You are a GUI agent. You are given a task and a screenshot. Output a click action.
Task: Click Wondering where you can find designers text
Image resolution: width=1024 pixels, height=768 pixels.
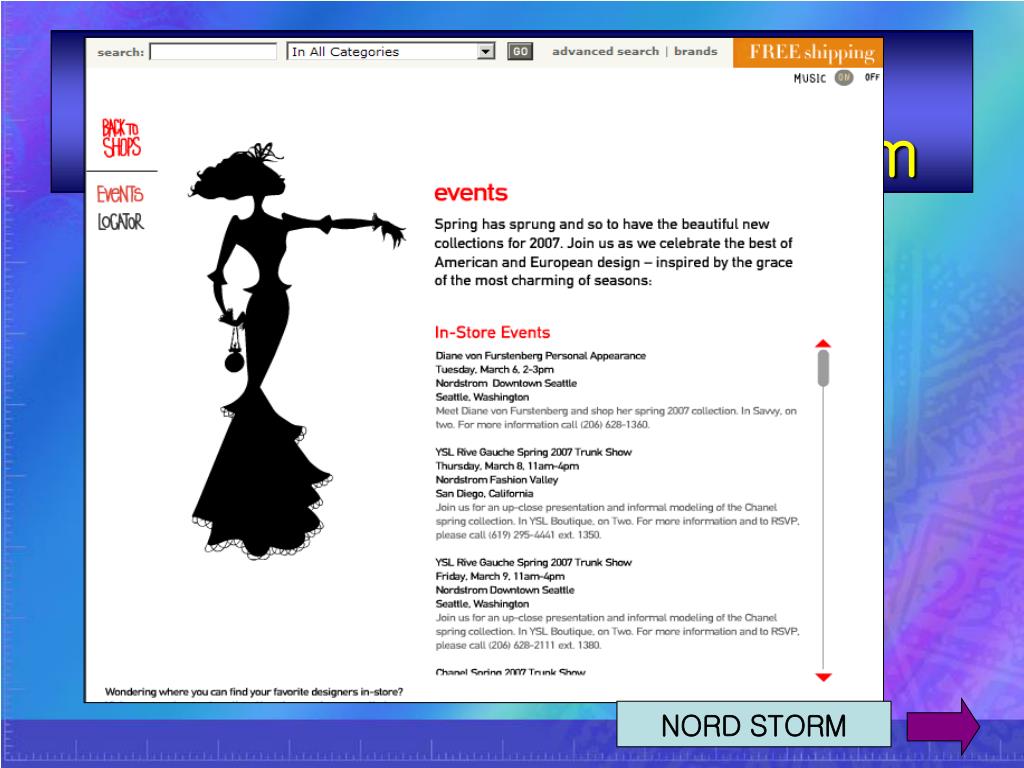click(254, 692)
